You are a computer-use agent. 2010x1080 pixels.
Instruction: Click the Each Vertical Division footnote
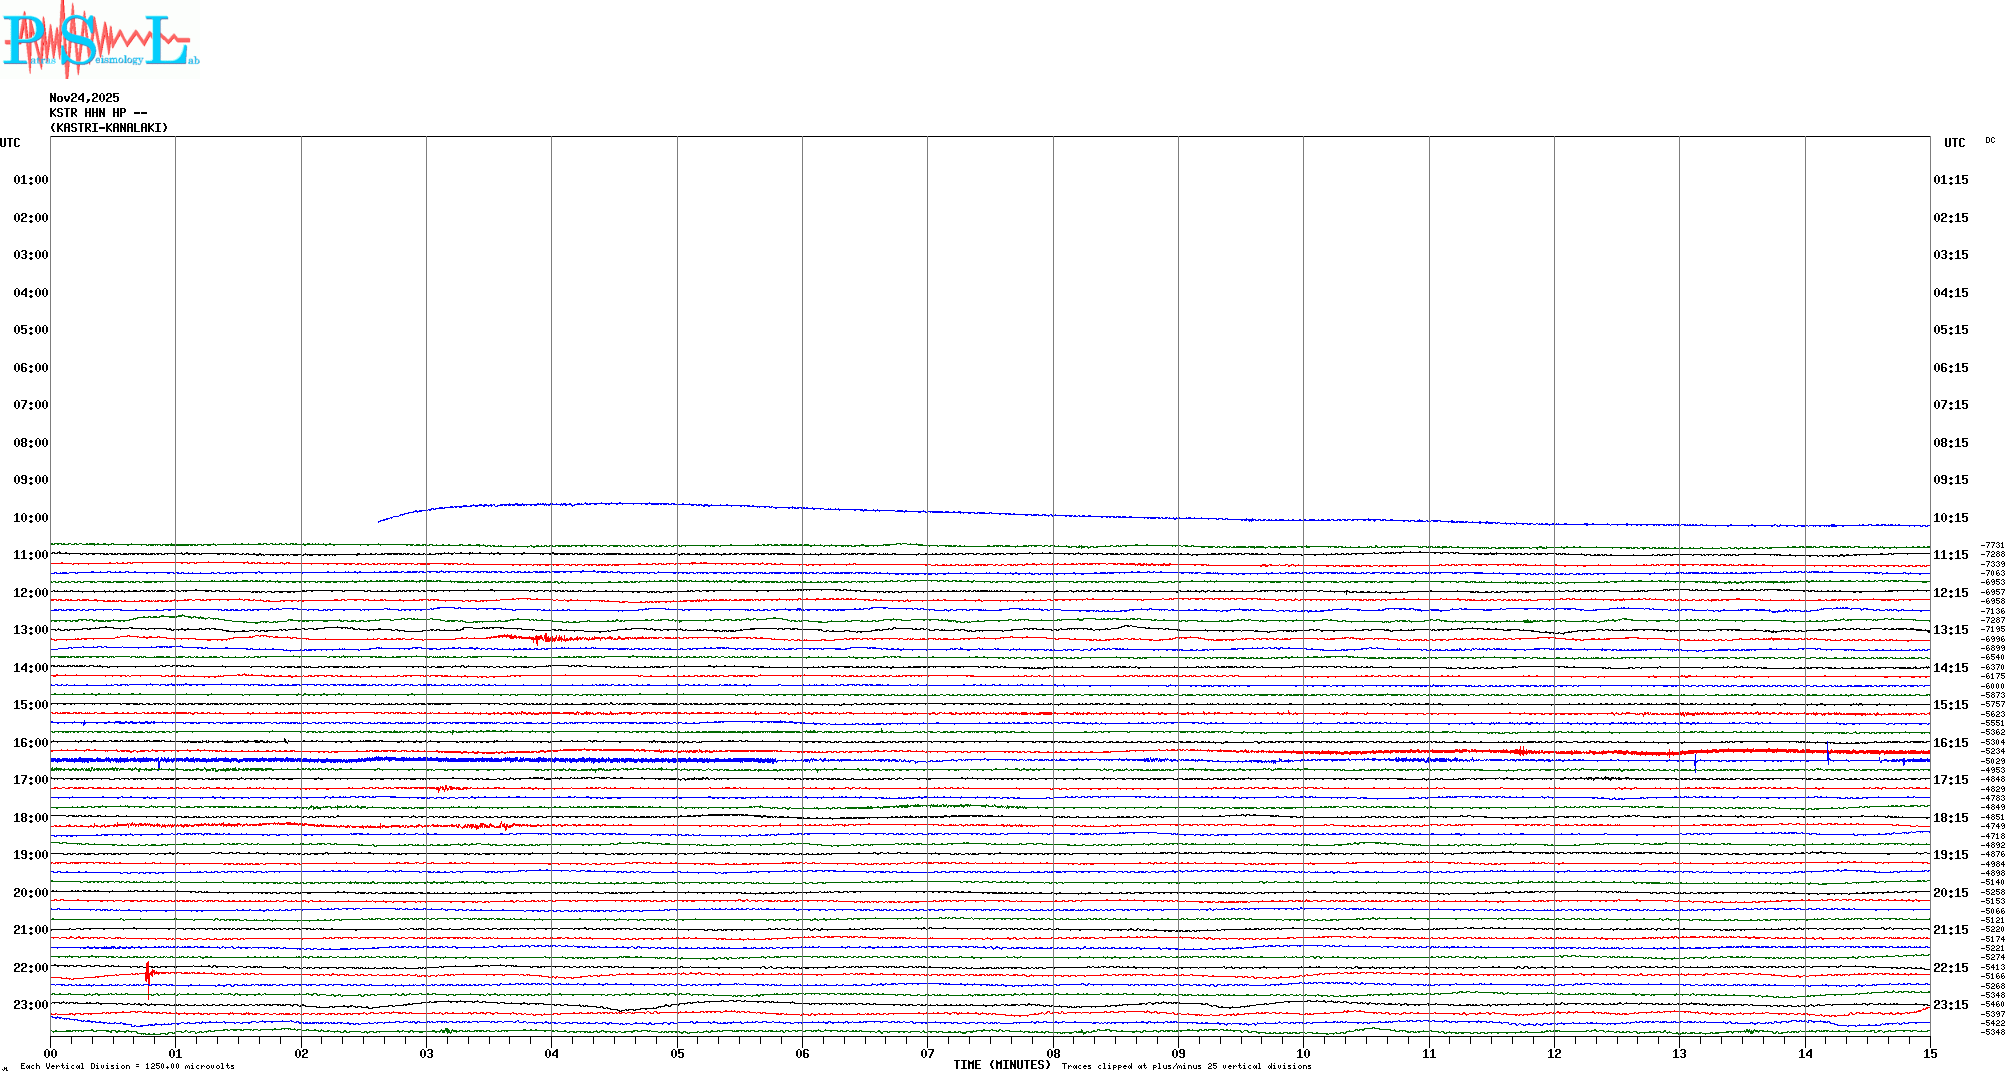point(127,1066)
